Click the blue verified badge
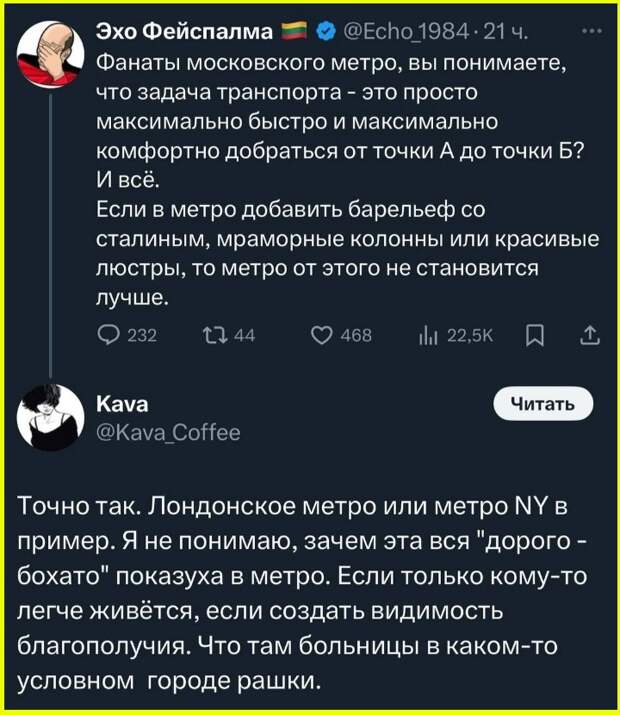 click(x=324, y=32)
